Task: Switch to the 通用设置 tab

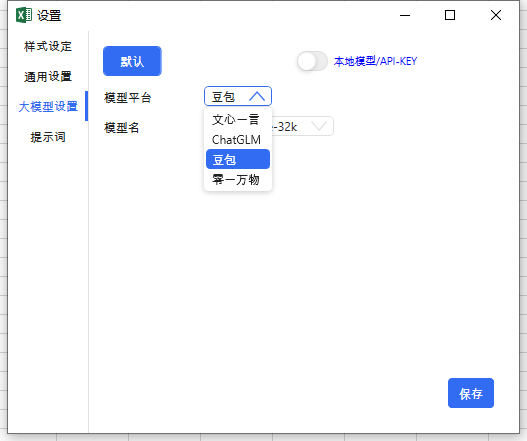Action: [48, 77]
